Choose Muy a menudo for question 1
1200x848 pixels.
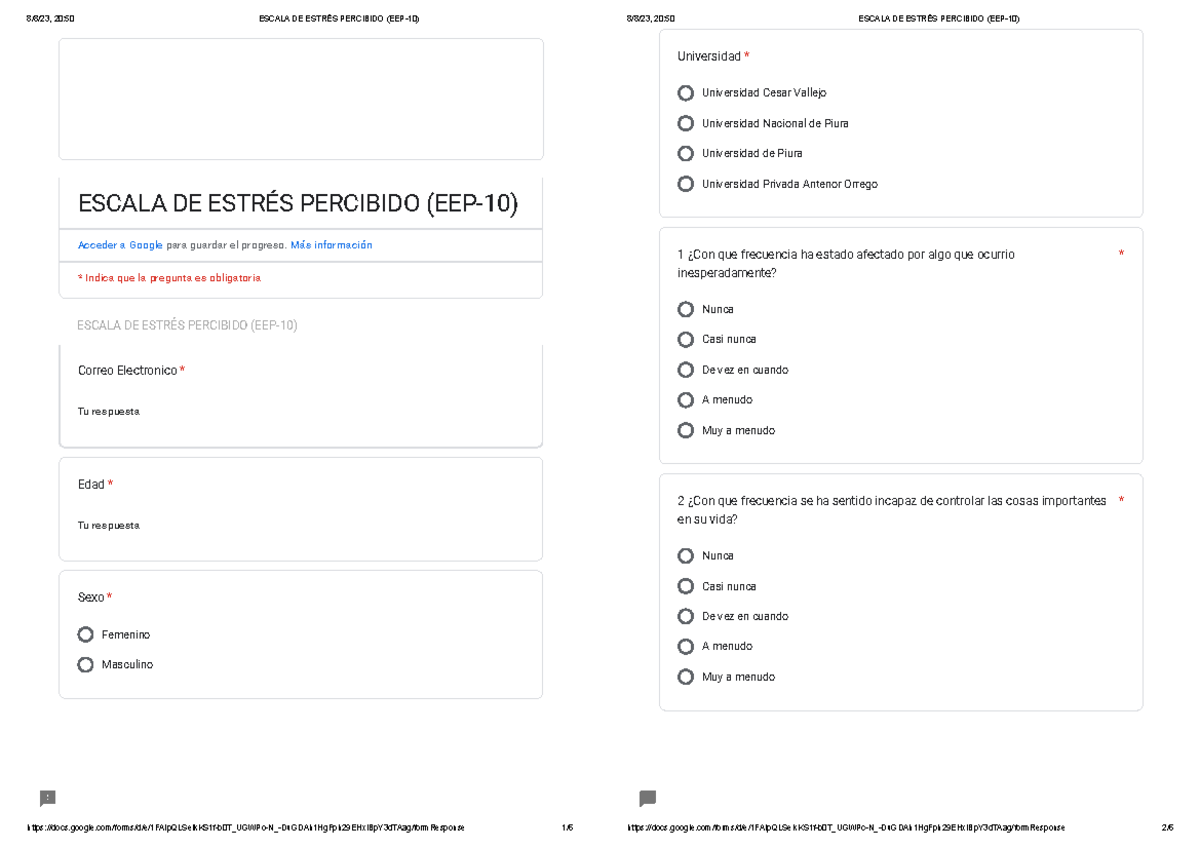[x=685, y=430]
